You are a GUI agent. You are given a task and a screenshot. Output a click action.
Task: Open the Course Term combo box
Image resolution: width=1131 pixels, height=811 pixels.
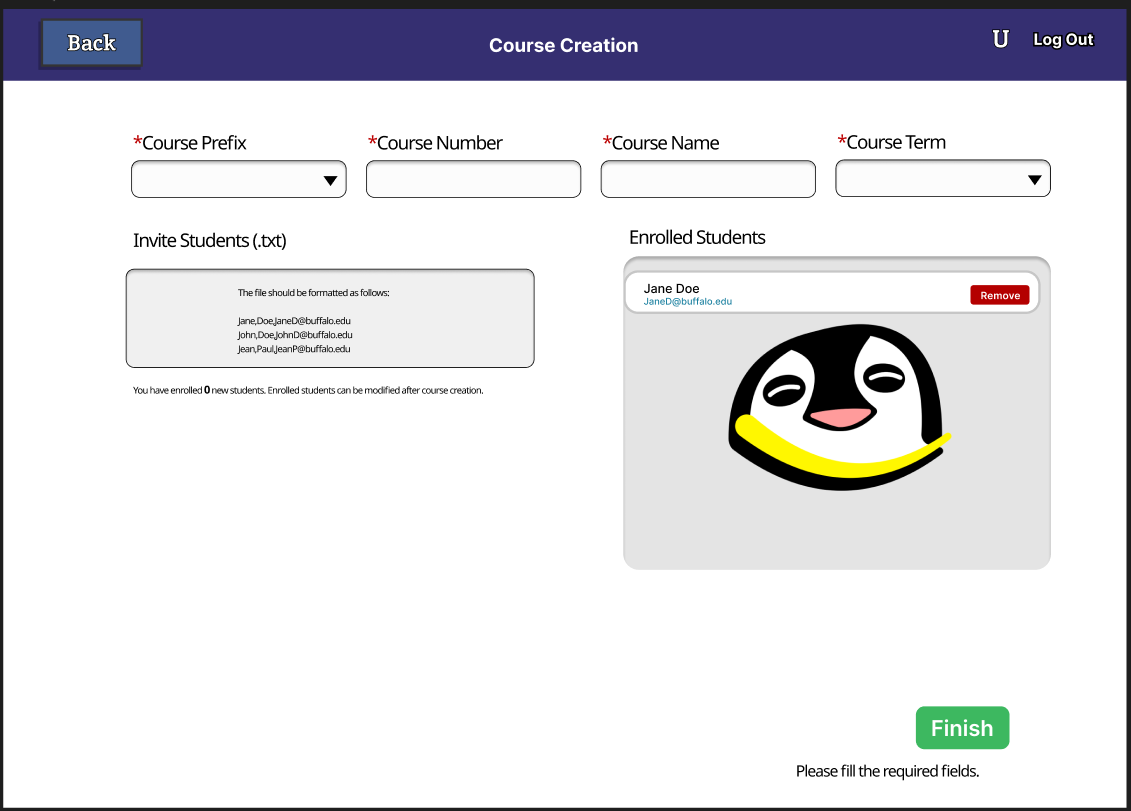click(943, 178)
